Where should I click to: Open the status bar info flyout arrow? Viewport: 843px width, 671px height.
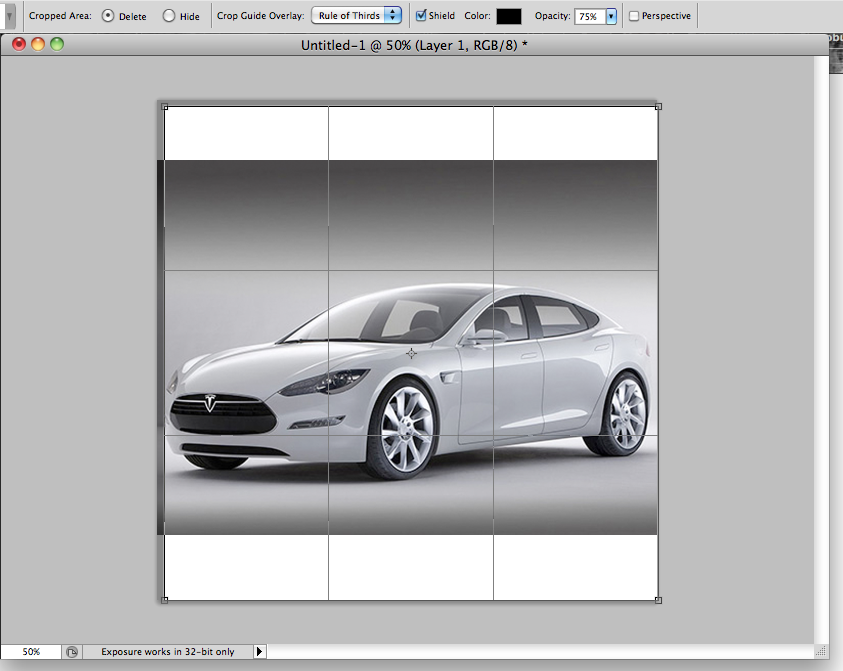[259, 652]
